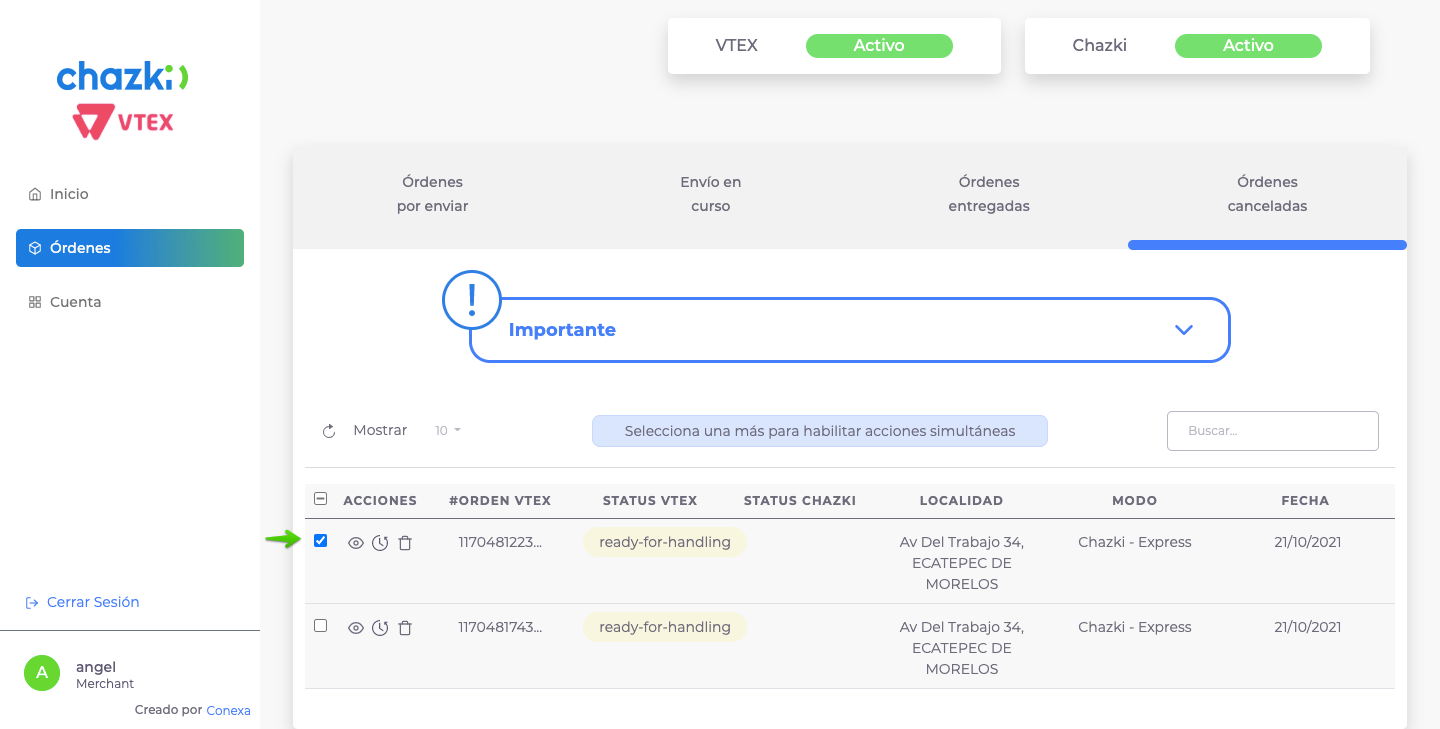Click the simultaneous actions notice banner
This screenshot has width=1440, height=729.
coord(820,431)
